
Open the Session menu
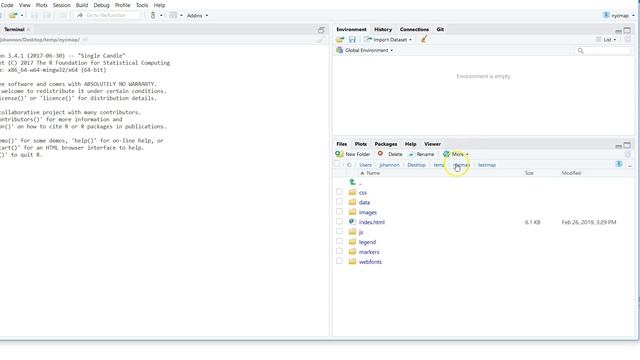[x=62, y=5]
